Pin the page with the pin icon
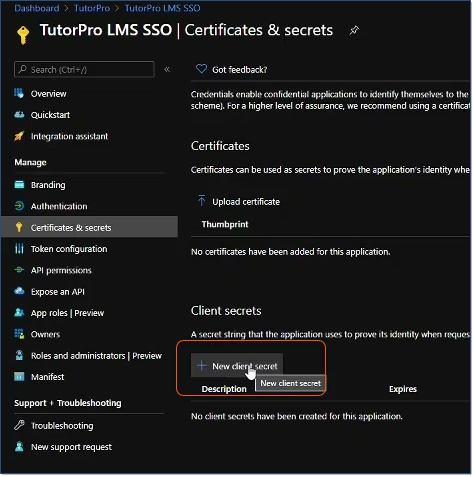The height and width of the screenshot is (477, 474). tap(354, 30)
